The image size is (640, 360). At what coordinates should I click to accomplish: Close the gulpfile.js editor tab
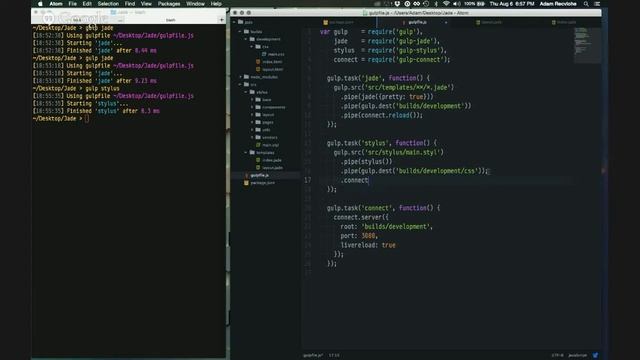pyautogui.click(x=446, y=22)
